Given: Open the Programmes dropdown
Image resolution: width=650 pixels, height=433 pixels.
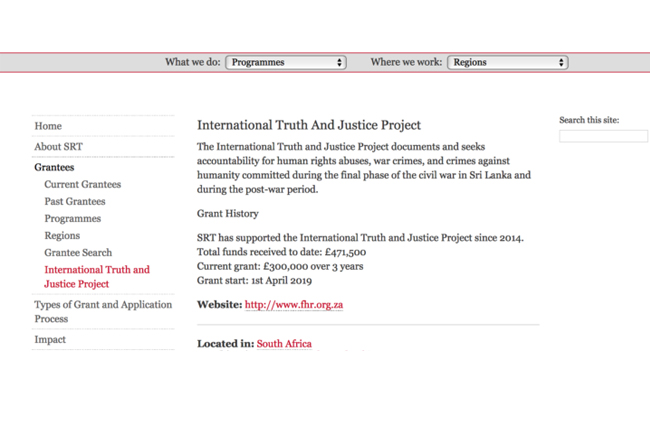Looking at the screenshot, I should (286, 63).
